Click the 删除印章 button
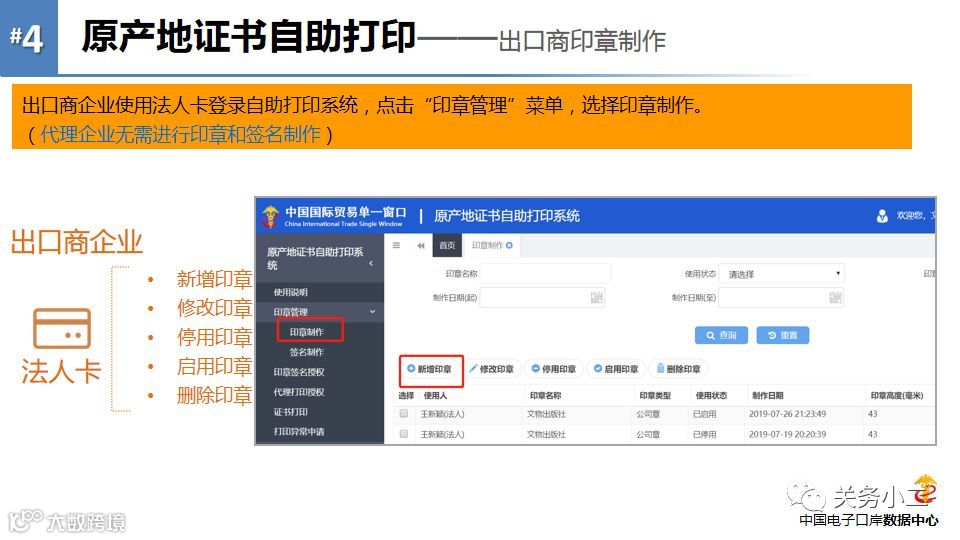The image size is (960, 540). [x=678, y=369]
